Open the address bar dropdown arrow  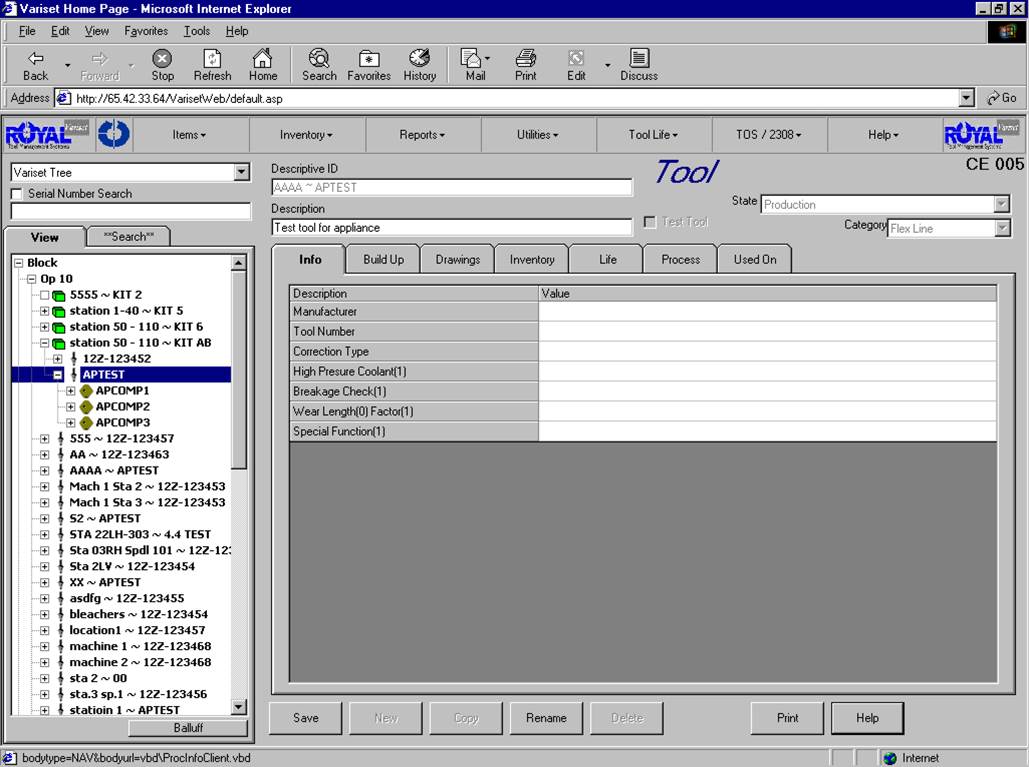click(966, 98)
